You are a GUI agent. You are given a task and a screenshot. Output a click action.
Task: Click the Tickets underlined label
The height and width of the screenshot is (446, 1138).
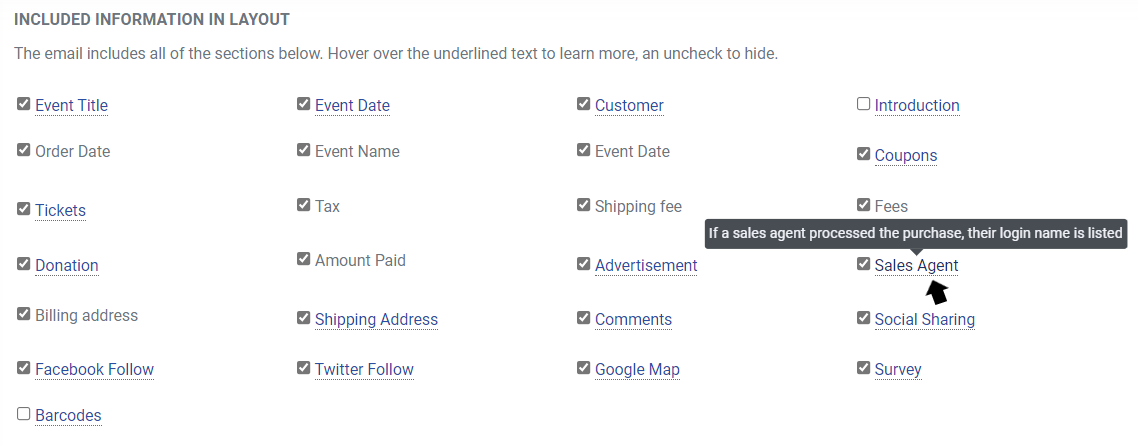[60, 210]
